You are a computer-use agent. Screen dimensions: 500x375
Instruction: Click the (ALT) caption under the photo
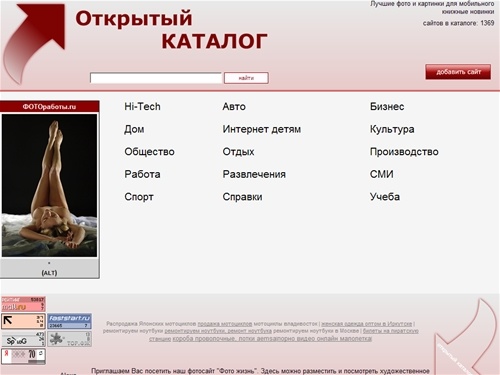coord(49,273)
